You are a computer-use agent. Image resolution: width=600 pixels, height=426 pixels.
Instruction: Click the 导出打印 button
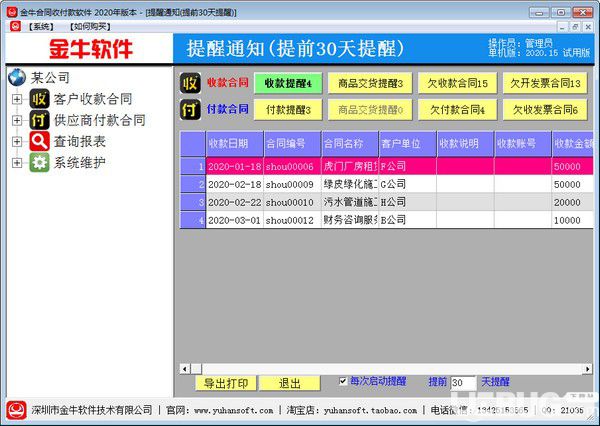(226, 383)
